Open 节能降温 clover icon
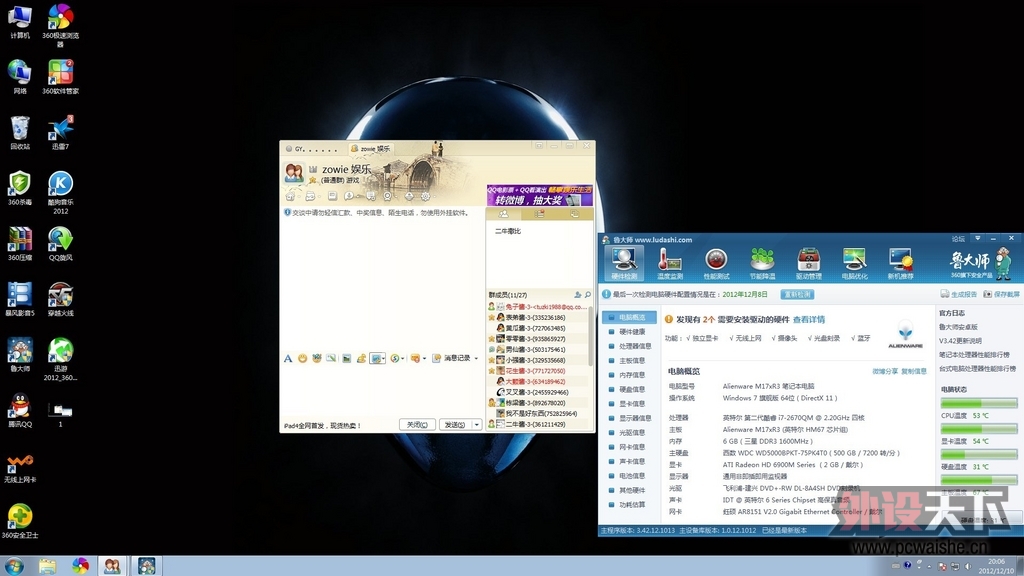 click(x=762, y=263)
